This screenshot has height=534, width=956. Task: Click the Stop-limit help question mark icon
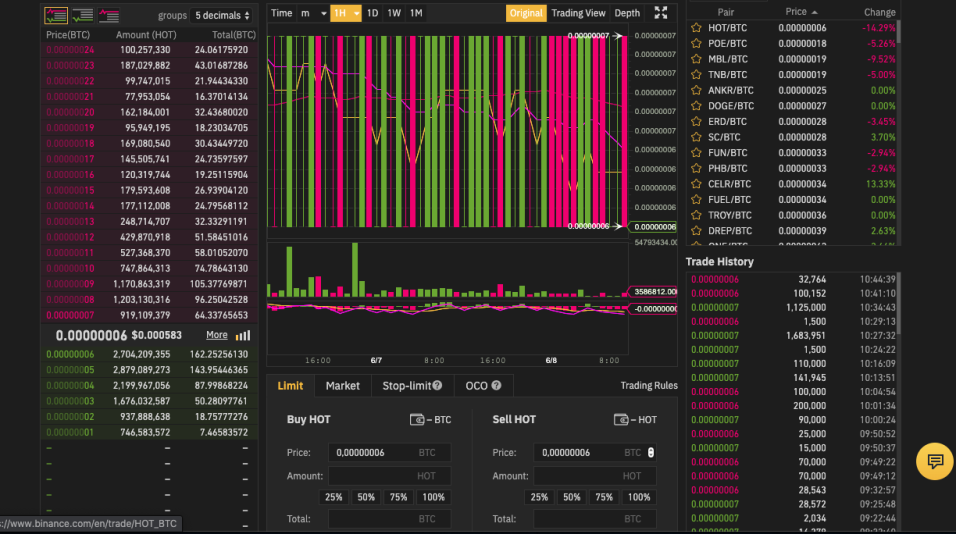click(437, 386)
